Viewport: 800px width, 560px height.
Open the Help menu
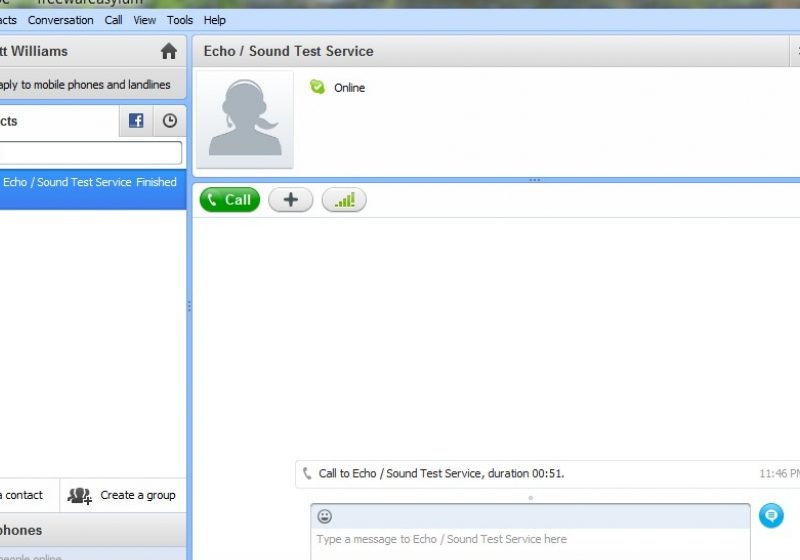click(214, 20)
